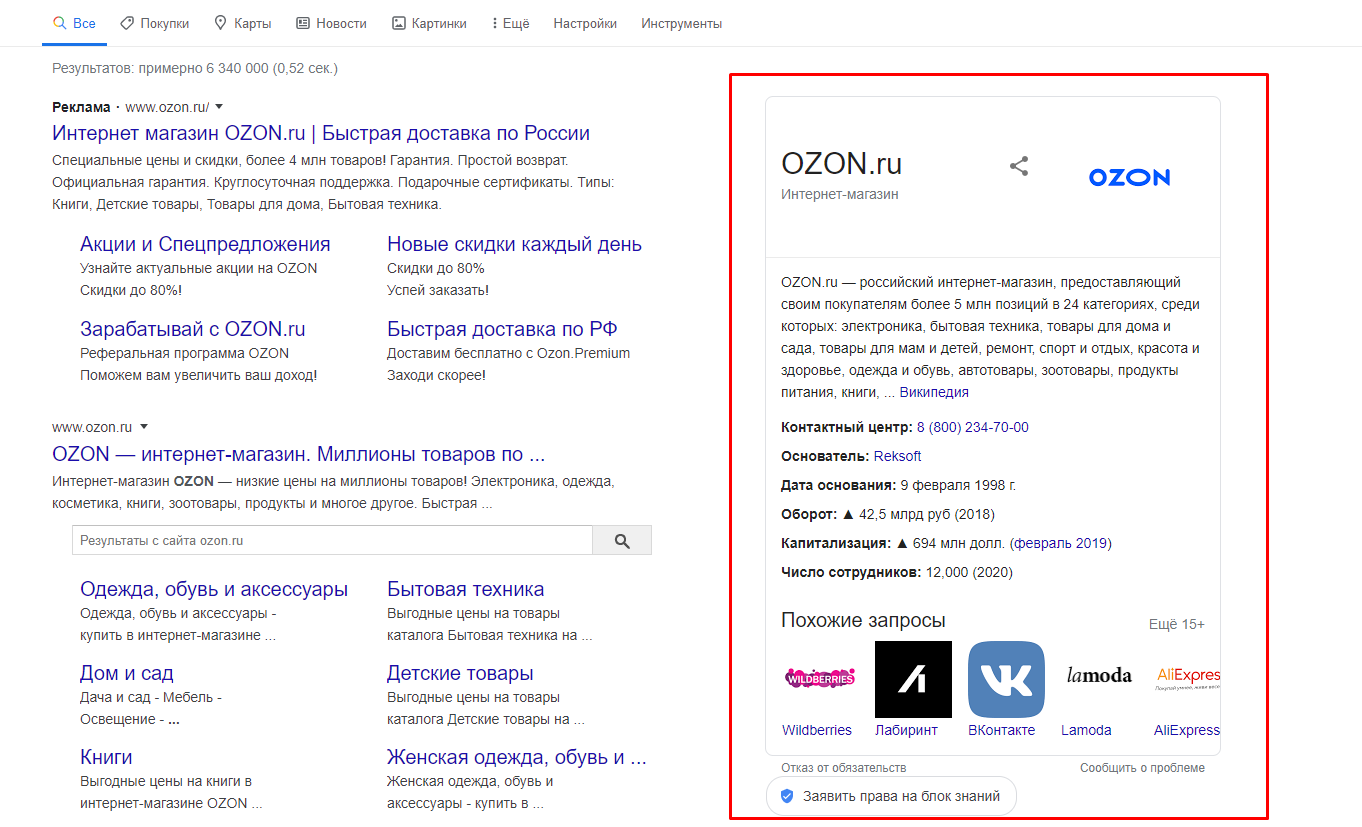Select the Все search tab

73,23
